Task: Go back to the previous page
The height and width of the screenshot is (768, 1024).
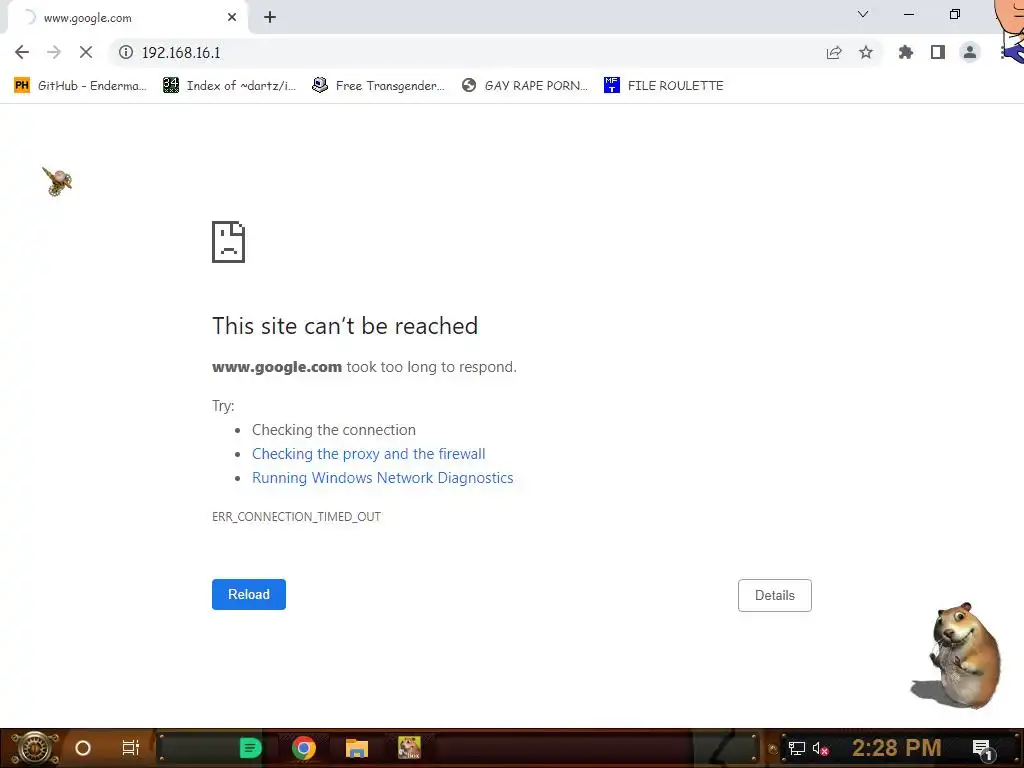Action: click(22, 52)
